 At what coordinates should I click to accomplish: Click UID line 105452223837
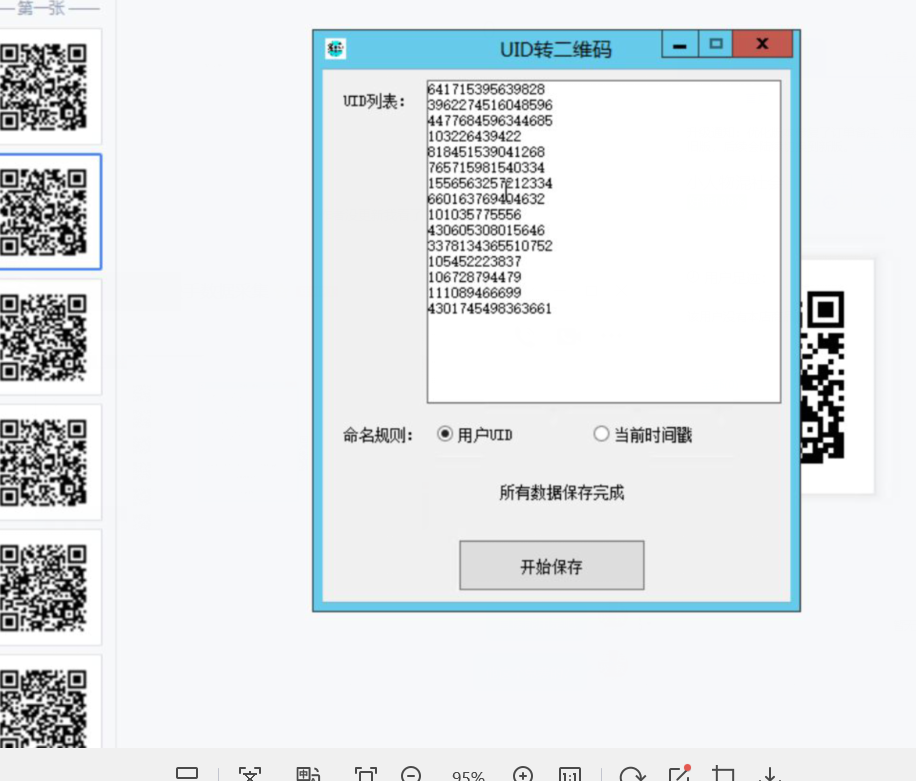coord(474,262)
